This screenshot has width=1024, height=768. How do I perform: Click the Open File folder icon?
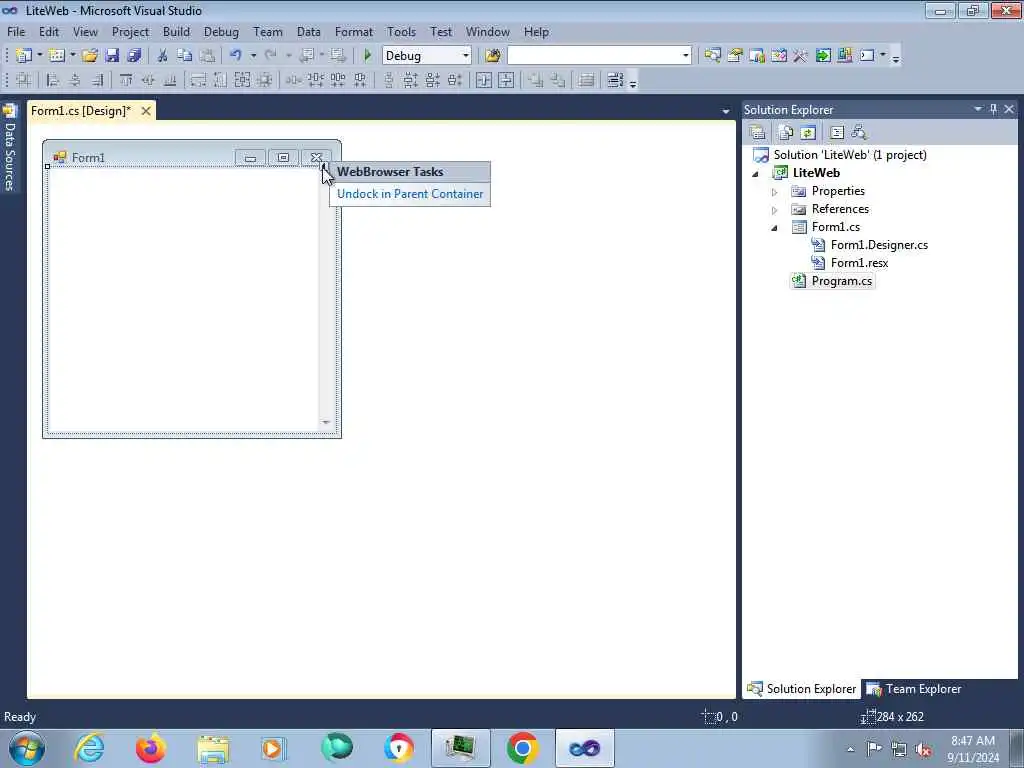click(90, 56)
